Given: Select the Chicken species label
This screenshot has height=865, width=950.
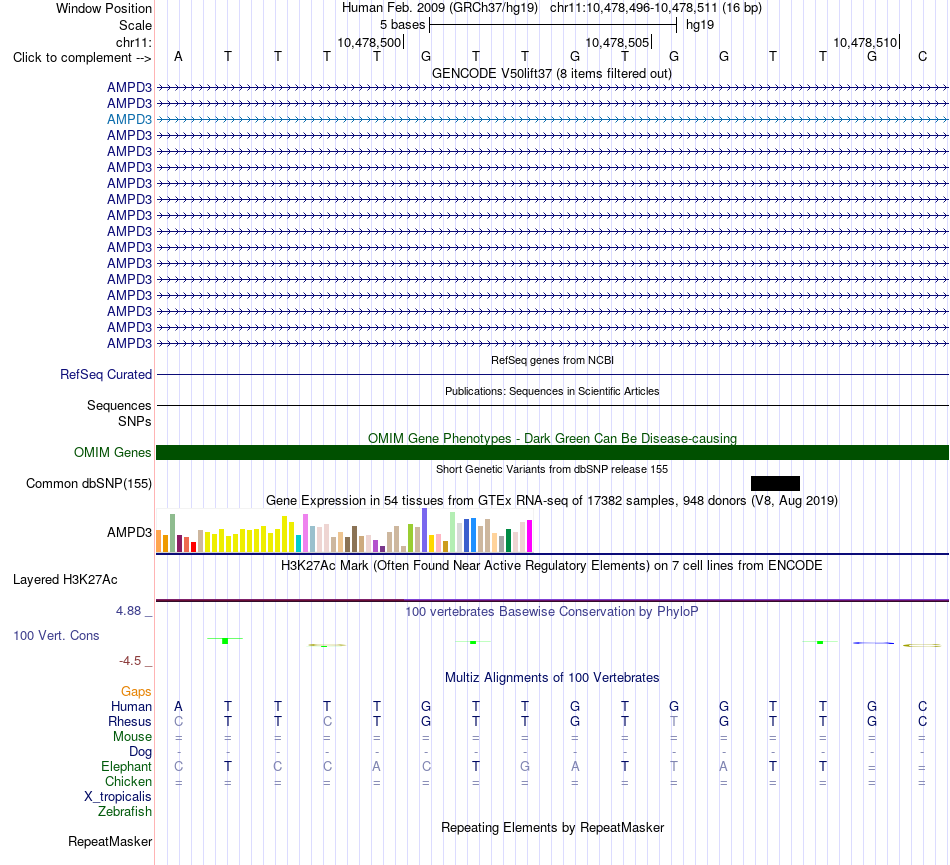Looking at the screenshot, I should (x=128, y=781).
